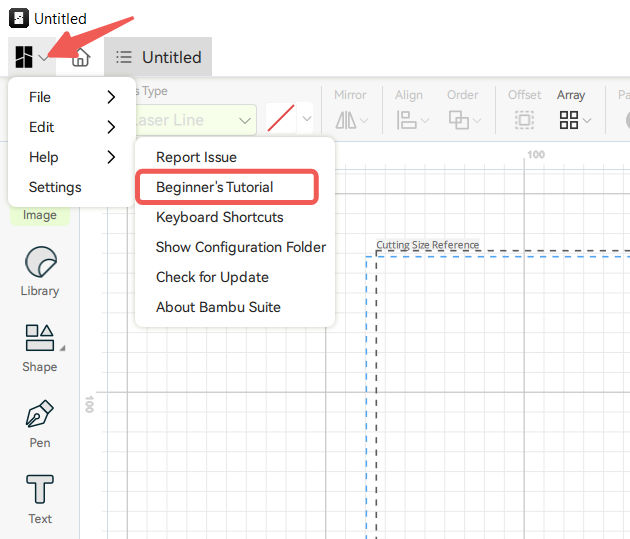This screenshot has height=539, width=630.
Task: Open Settings from the main menu
Action: click(72, 187)
